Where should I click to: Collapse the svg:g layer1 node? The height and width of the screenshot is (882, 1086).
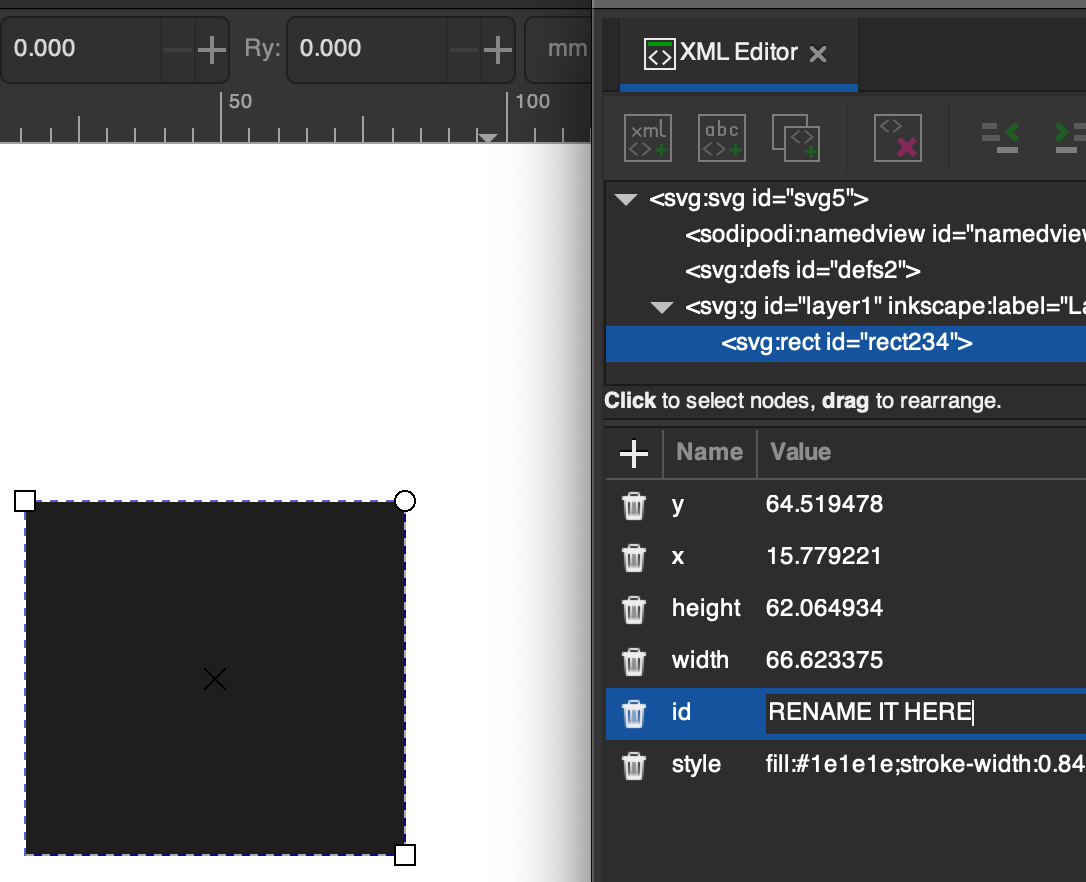(x=662, y=307)
